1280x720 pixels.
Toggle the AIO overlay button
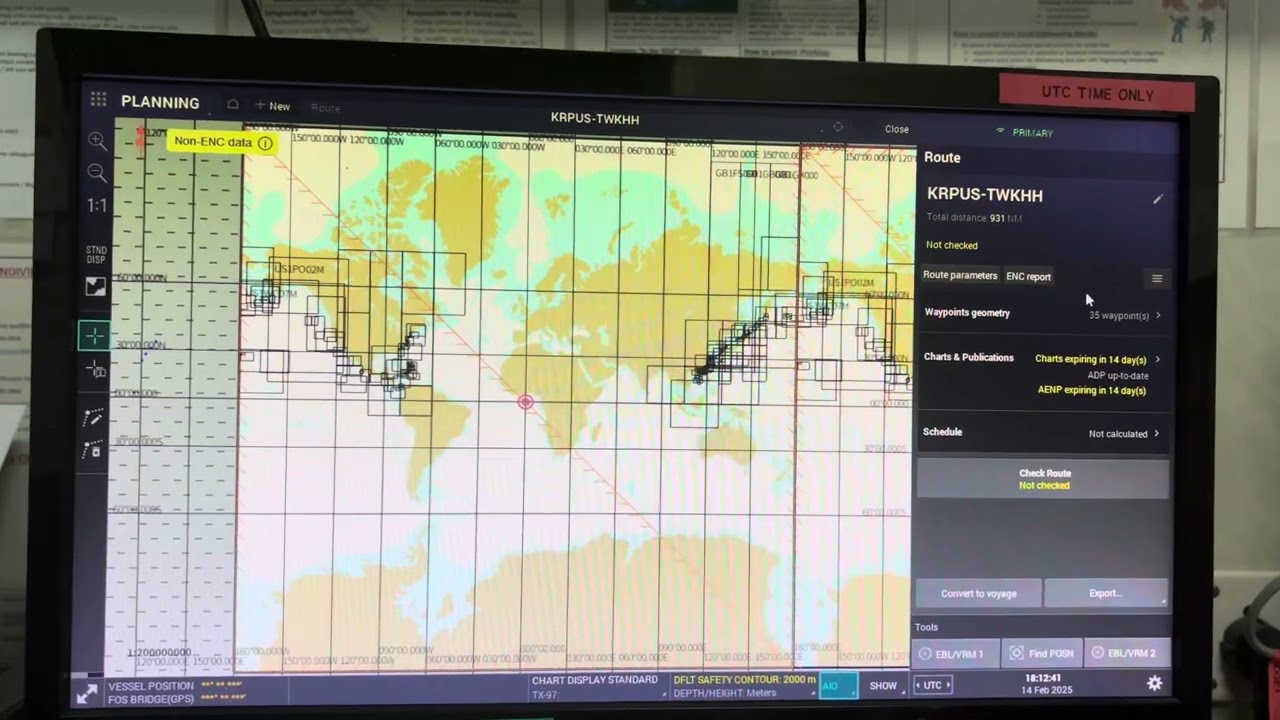click(838, 686)
